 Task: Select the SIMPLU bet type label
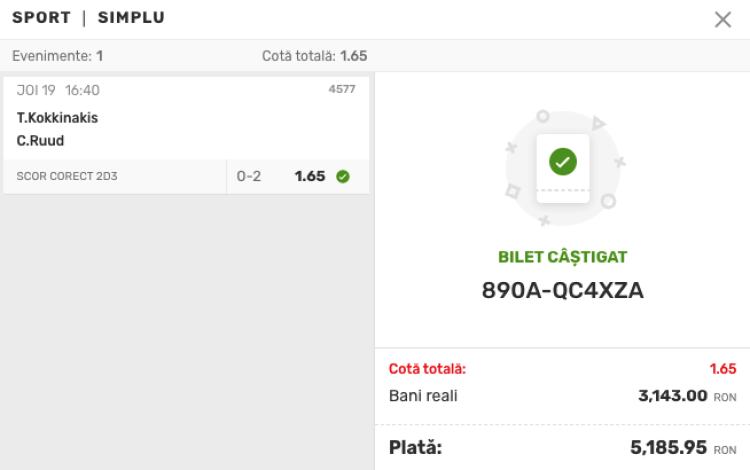[x=131, y=18]
